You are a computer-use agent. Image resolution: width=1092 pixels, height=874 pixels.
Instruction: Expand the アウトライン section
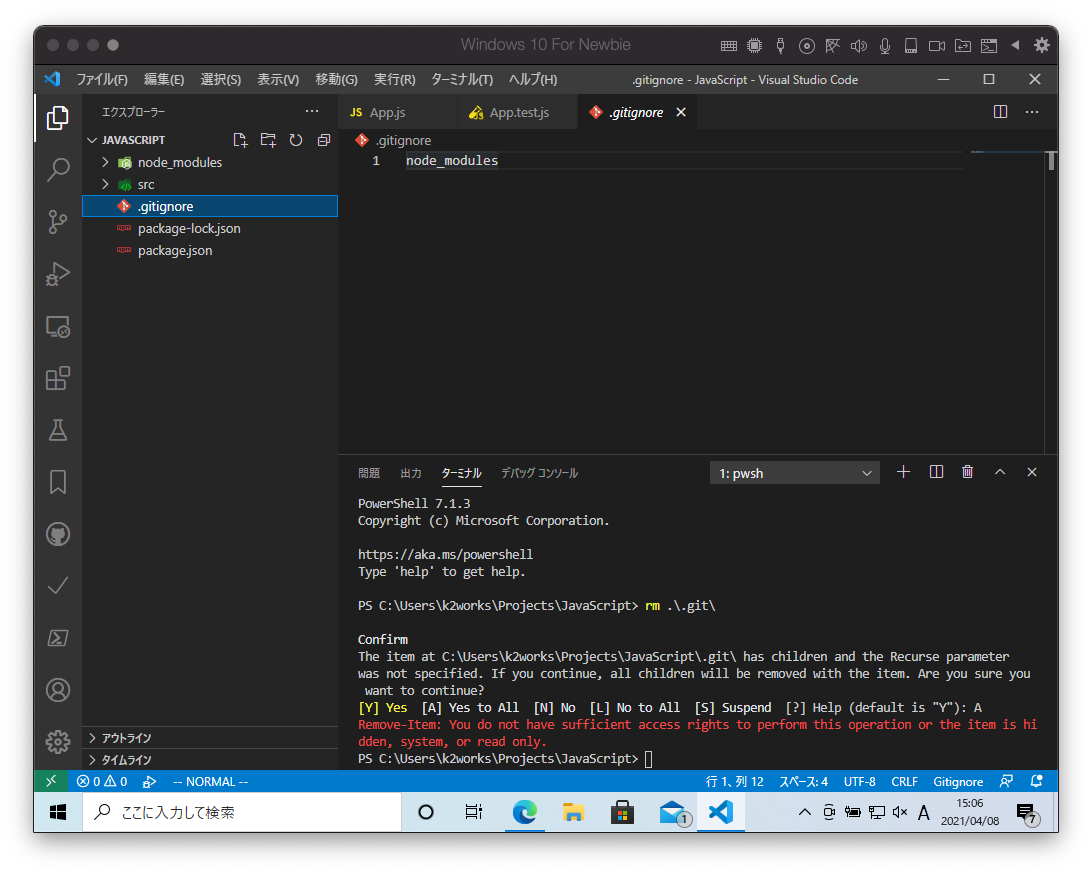tap(126, 738)
